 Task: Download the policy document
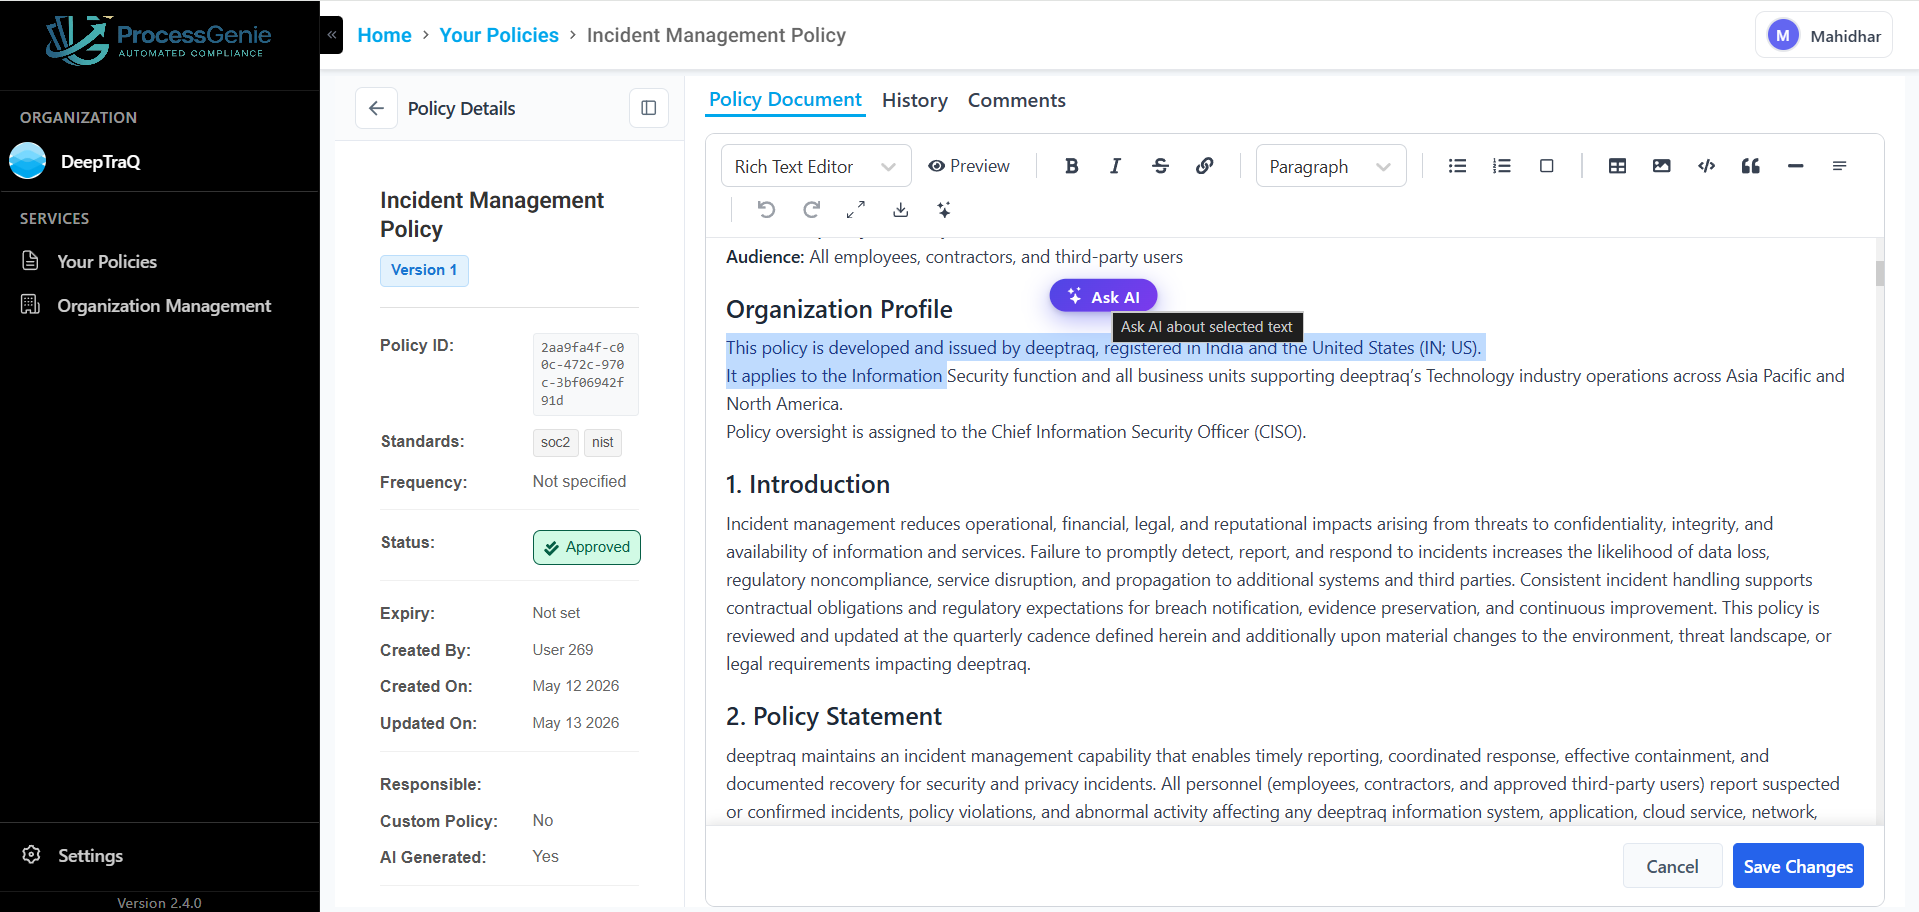(900, 209)
